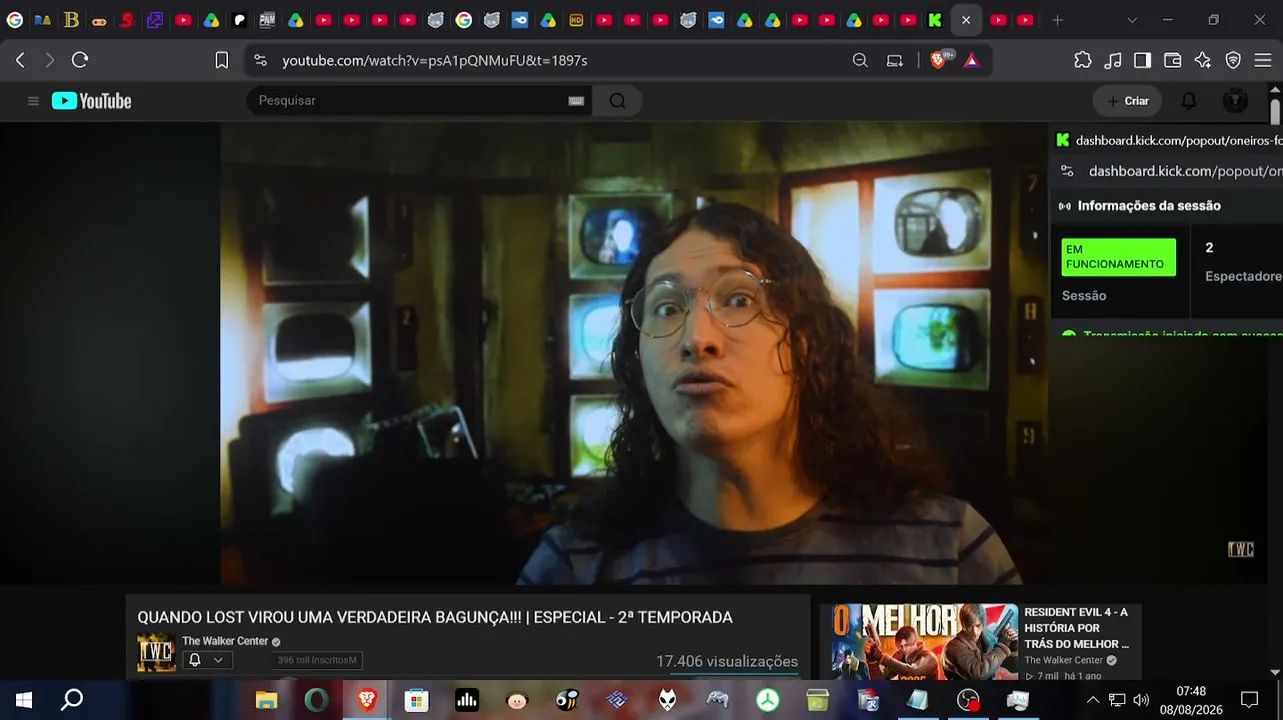
Task: Open the browser extensions puzzle icon
Action: 1083,60
